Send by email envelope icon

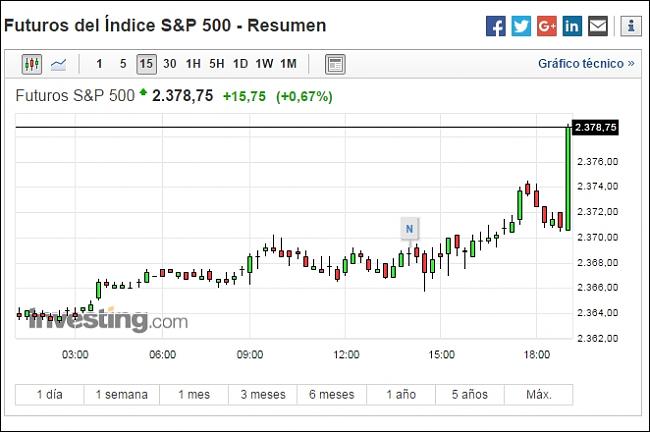coord(598,26)
